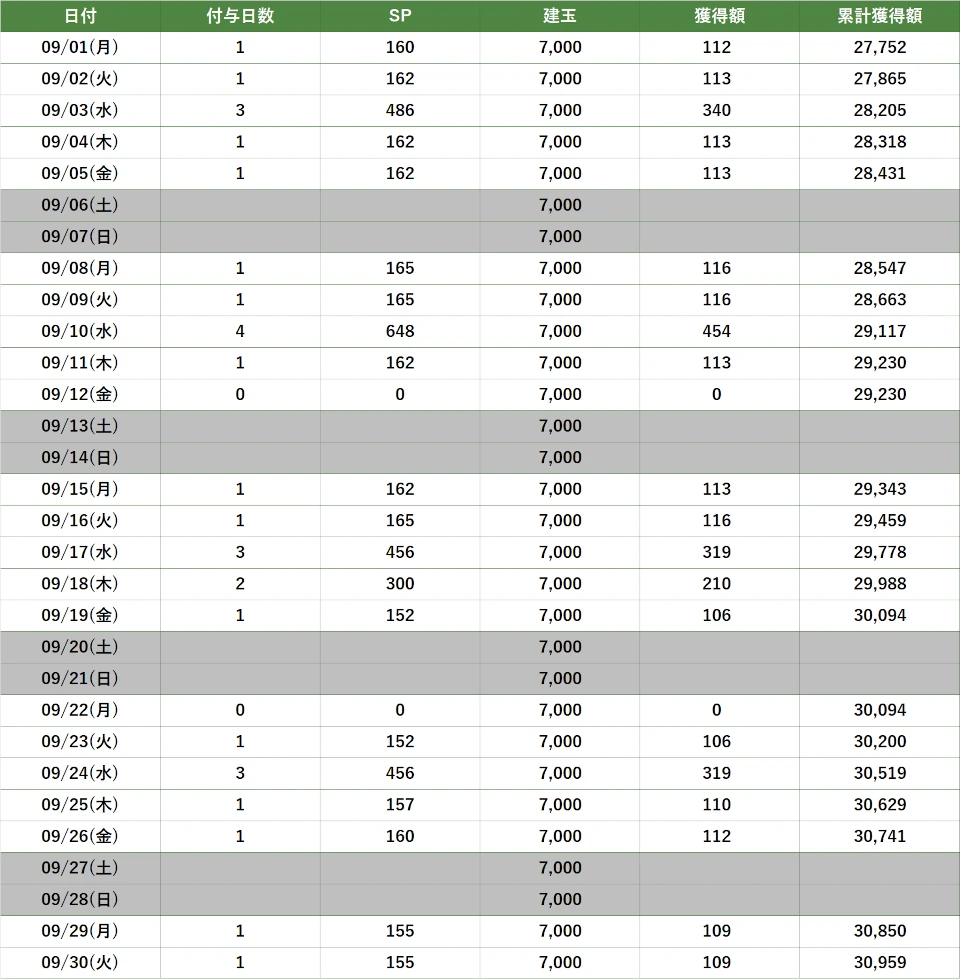
Task: Click the 09/01(月) date cell
Action: pyautogui.click(x=80, y=47)
